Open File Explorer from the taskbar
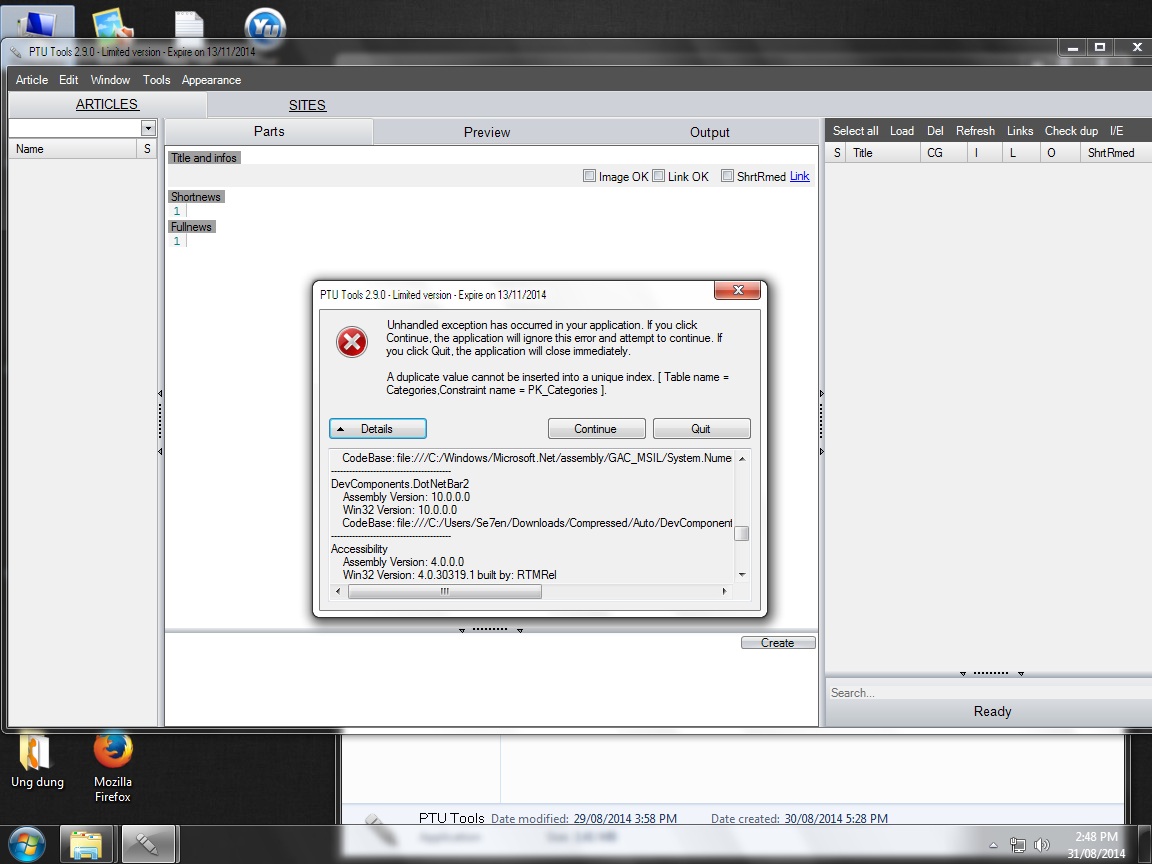The image size is (1152, 864). pos(86,845)
